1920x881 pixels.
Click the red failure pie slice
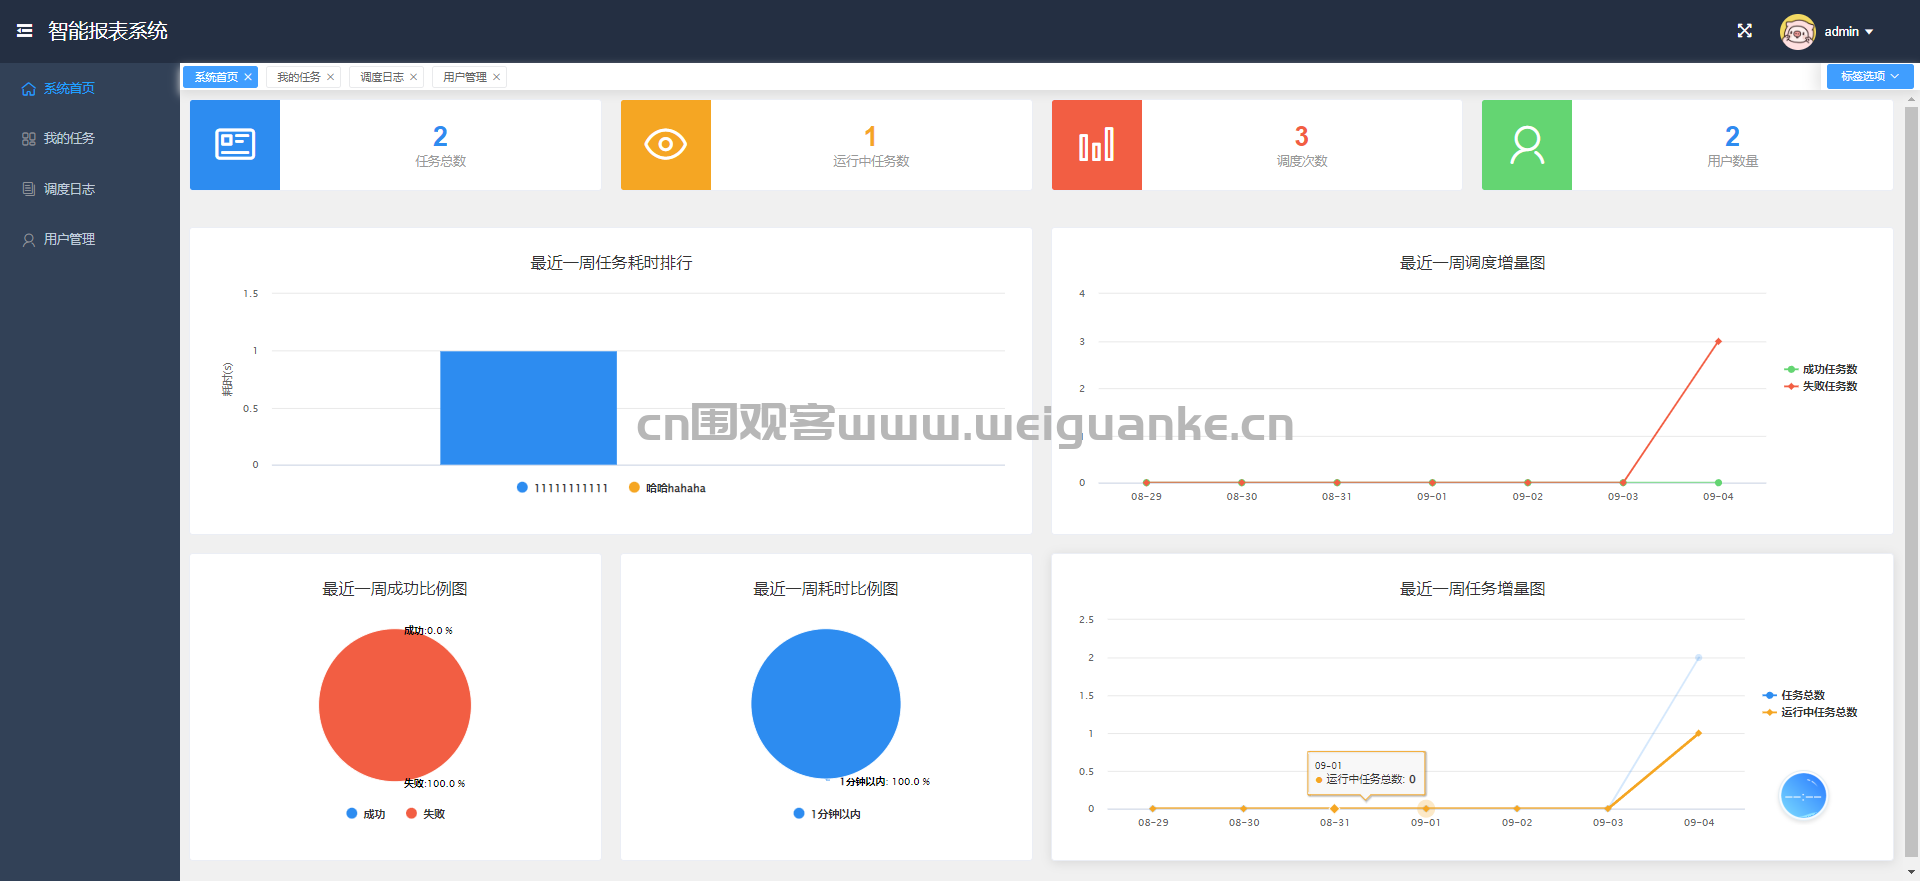(395, 705)
